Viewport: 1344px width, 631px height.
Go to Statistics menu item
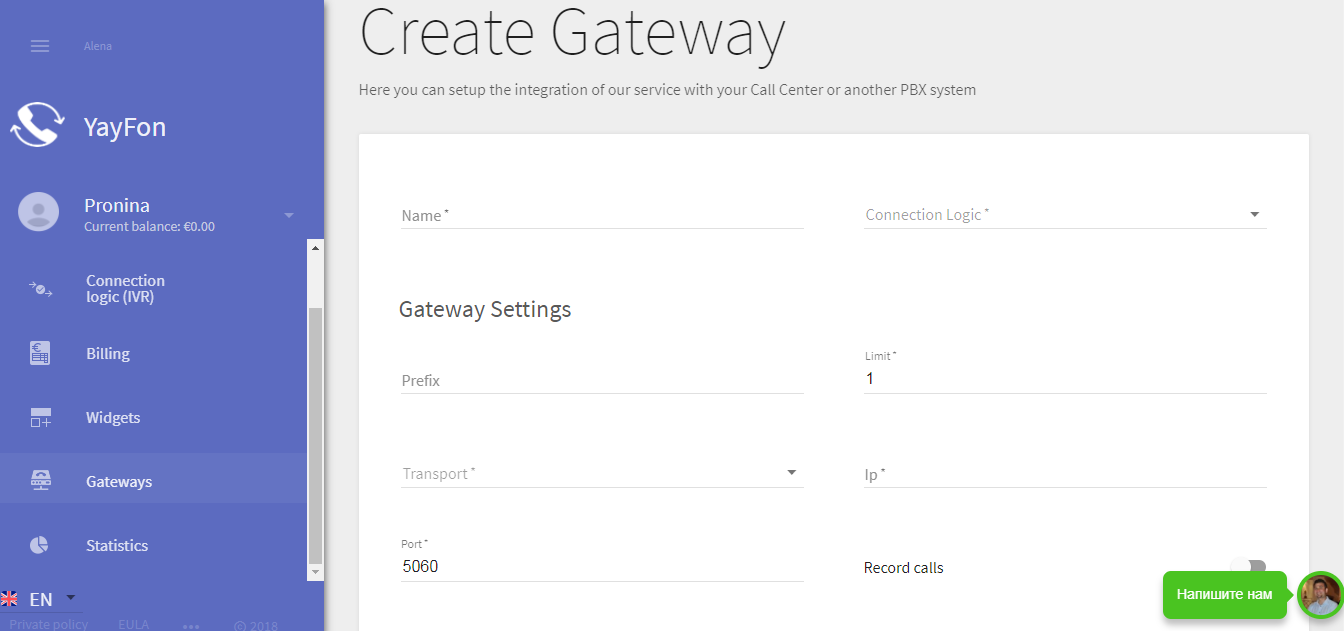tap(117, 545)
